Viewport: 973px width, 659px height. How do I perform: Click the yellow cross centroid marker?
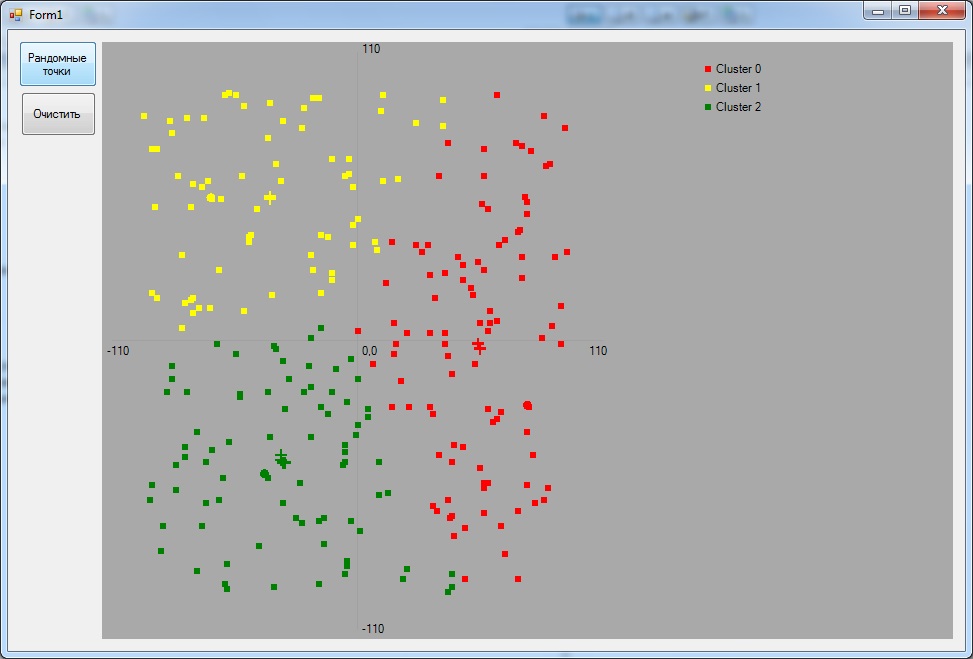269,197
